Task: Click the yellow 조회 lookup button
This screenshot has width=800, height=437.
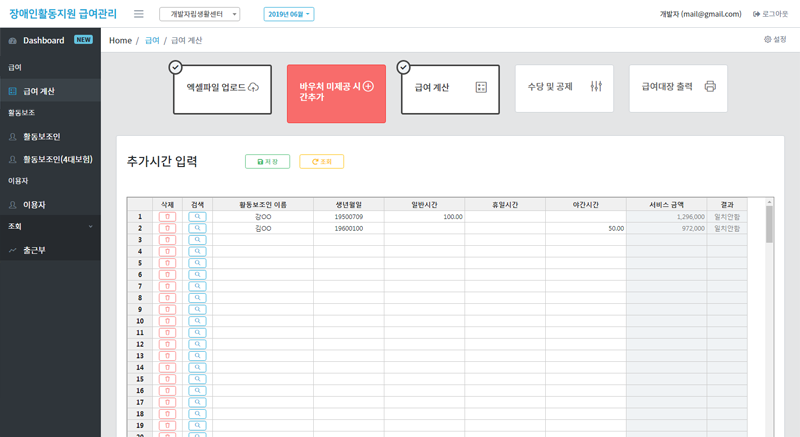Action: [321, 161]
